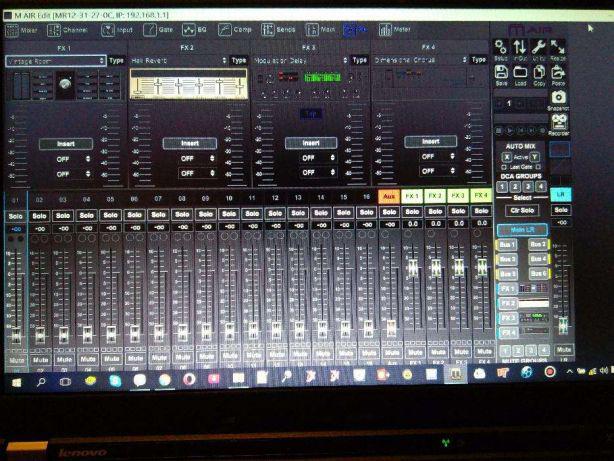Expand the first OFF dropdown under FX 3
Image resolution: width=614 pixels, height=461 pixels.
311,158
